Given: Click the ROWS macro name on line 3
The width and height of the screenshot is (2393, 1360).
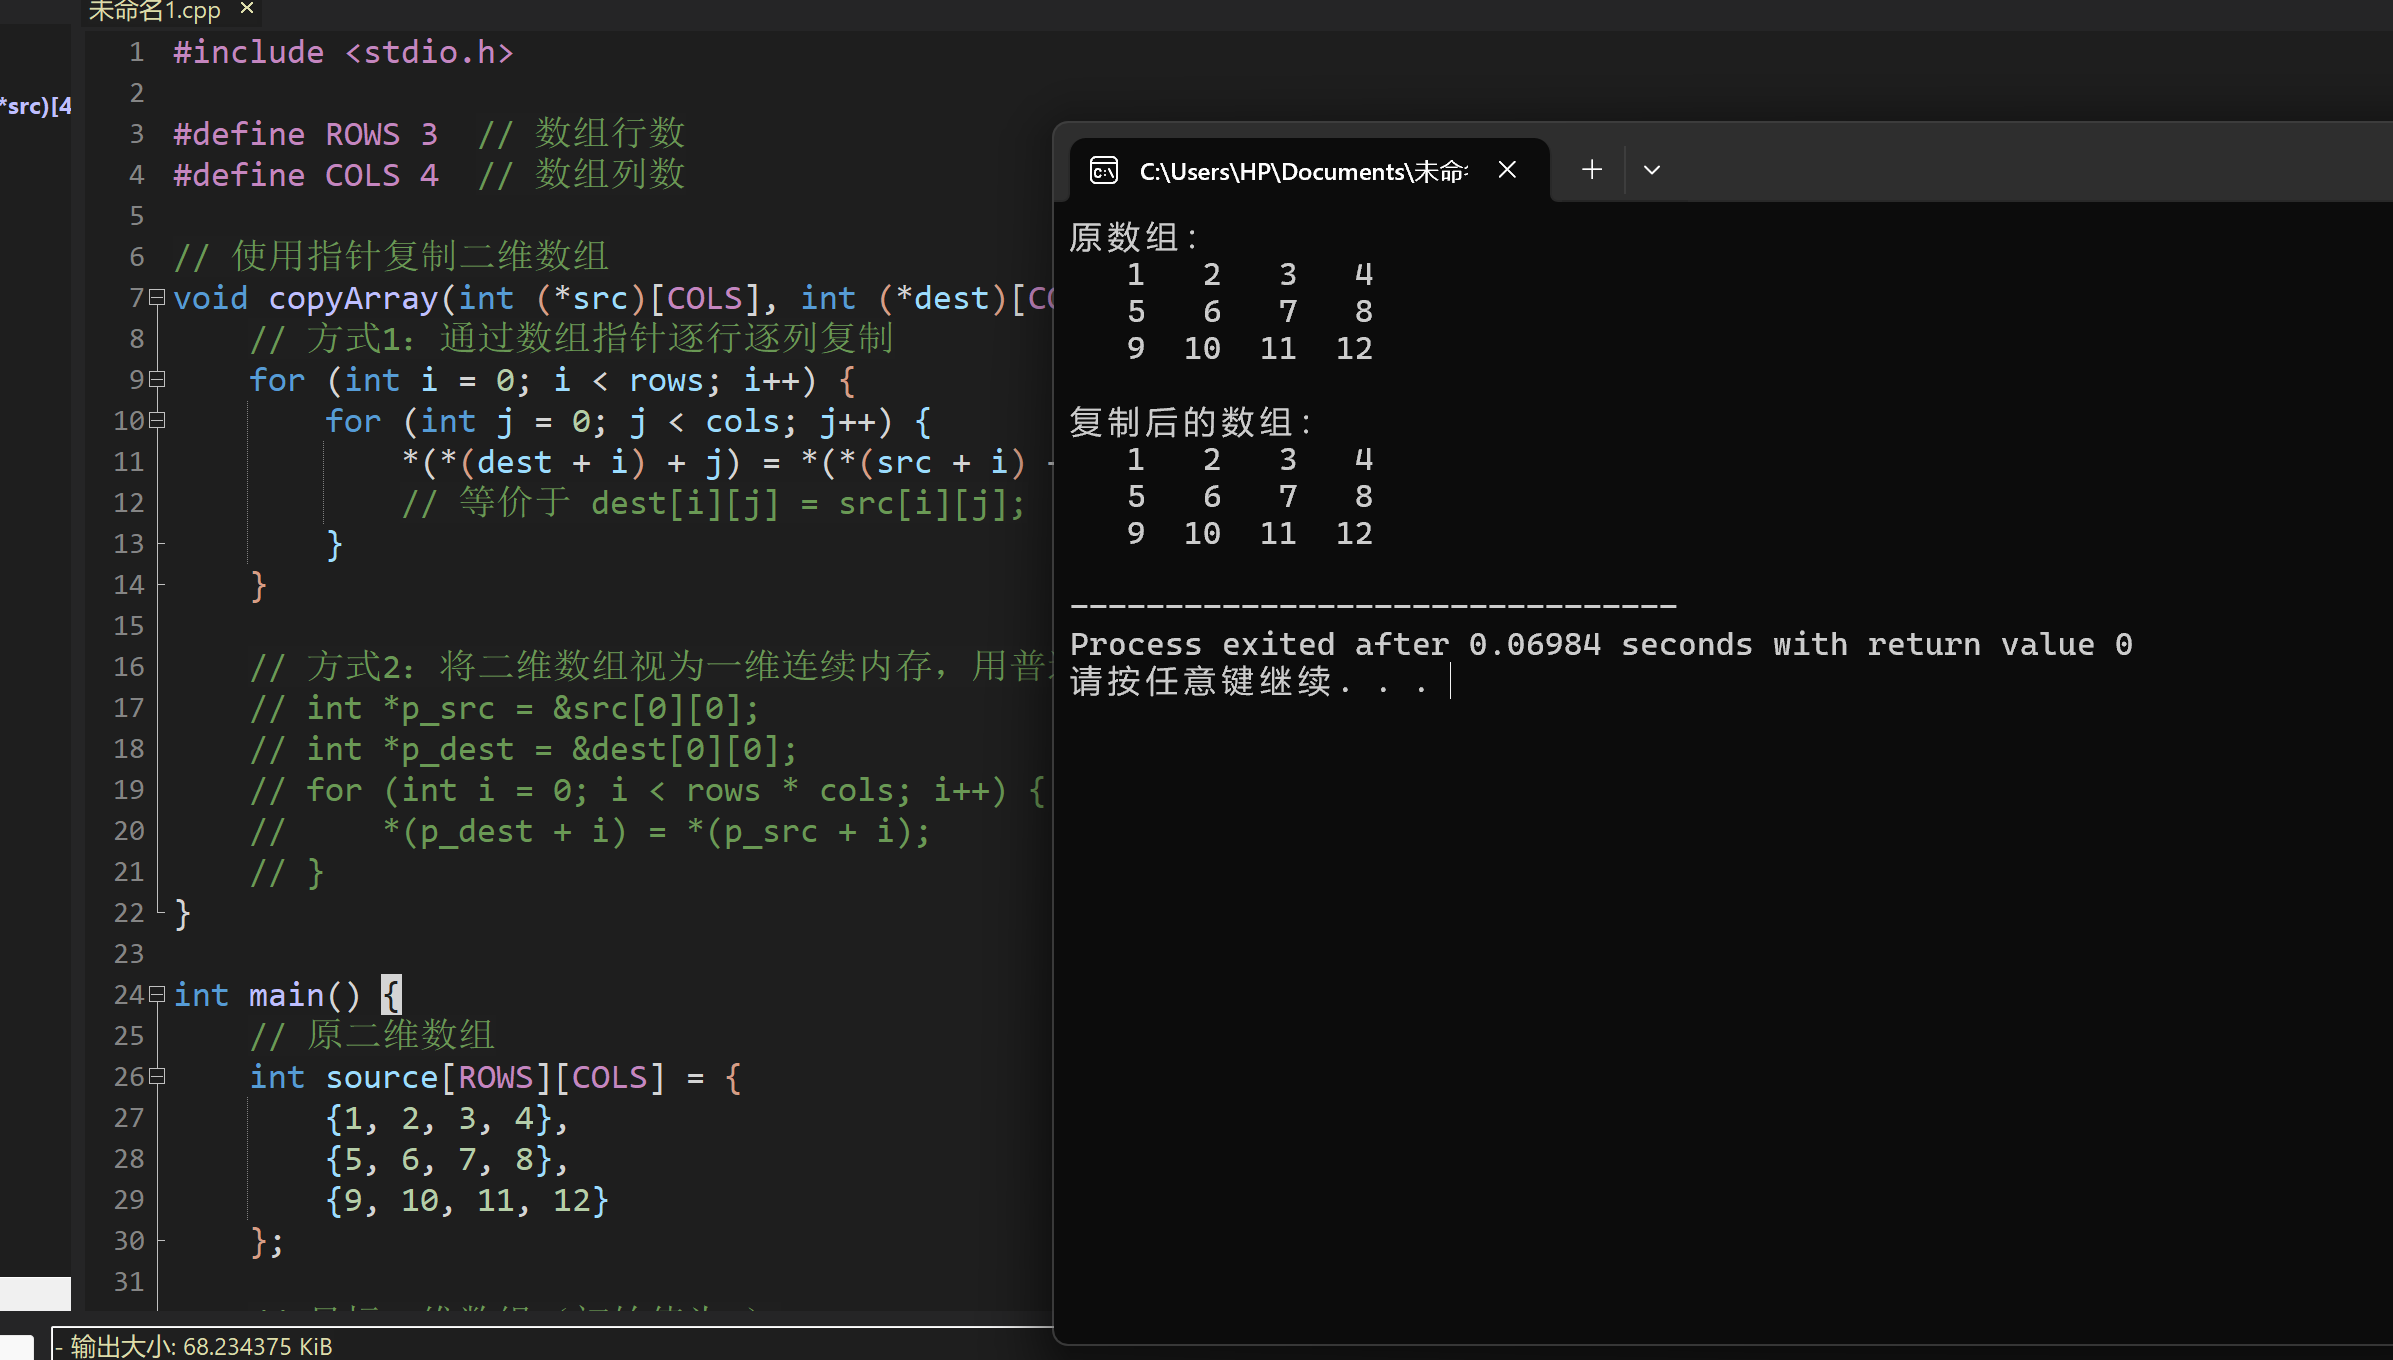Looking at the screenshot, I should click(x=362, y=135).
